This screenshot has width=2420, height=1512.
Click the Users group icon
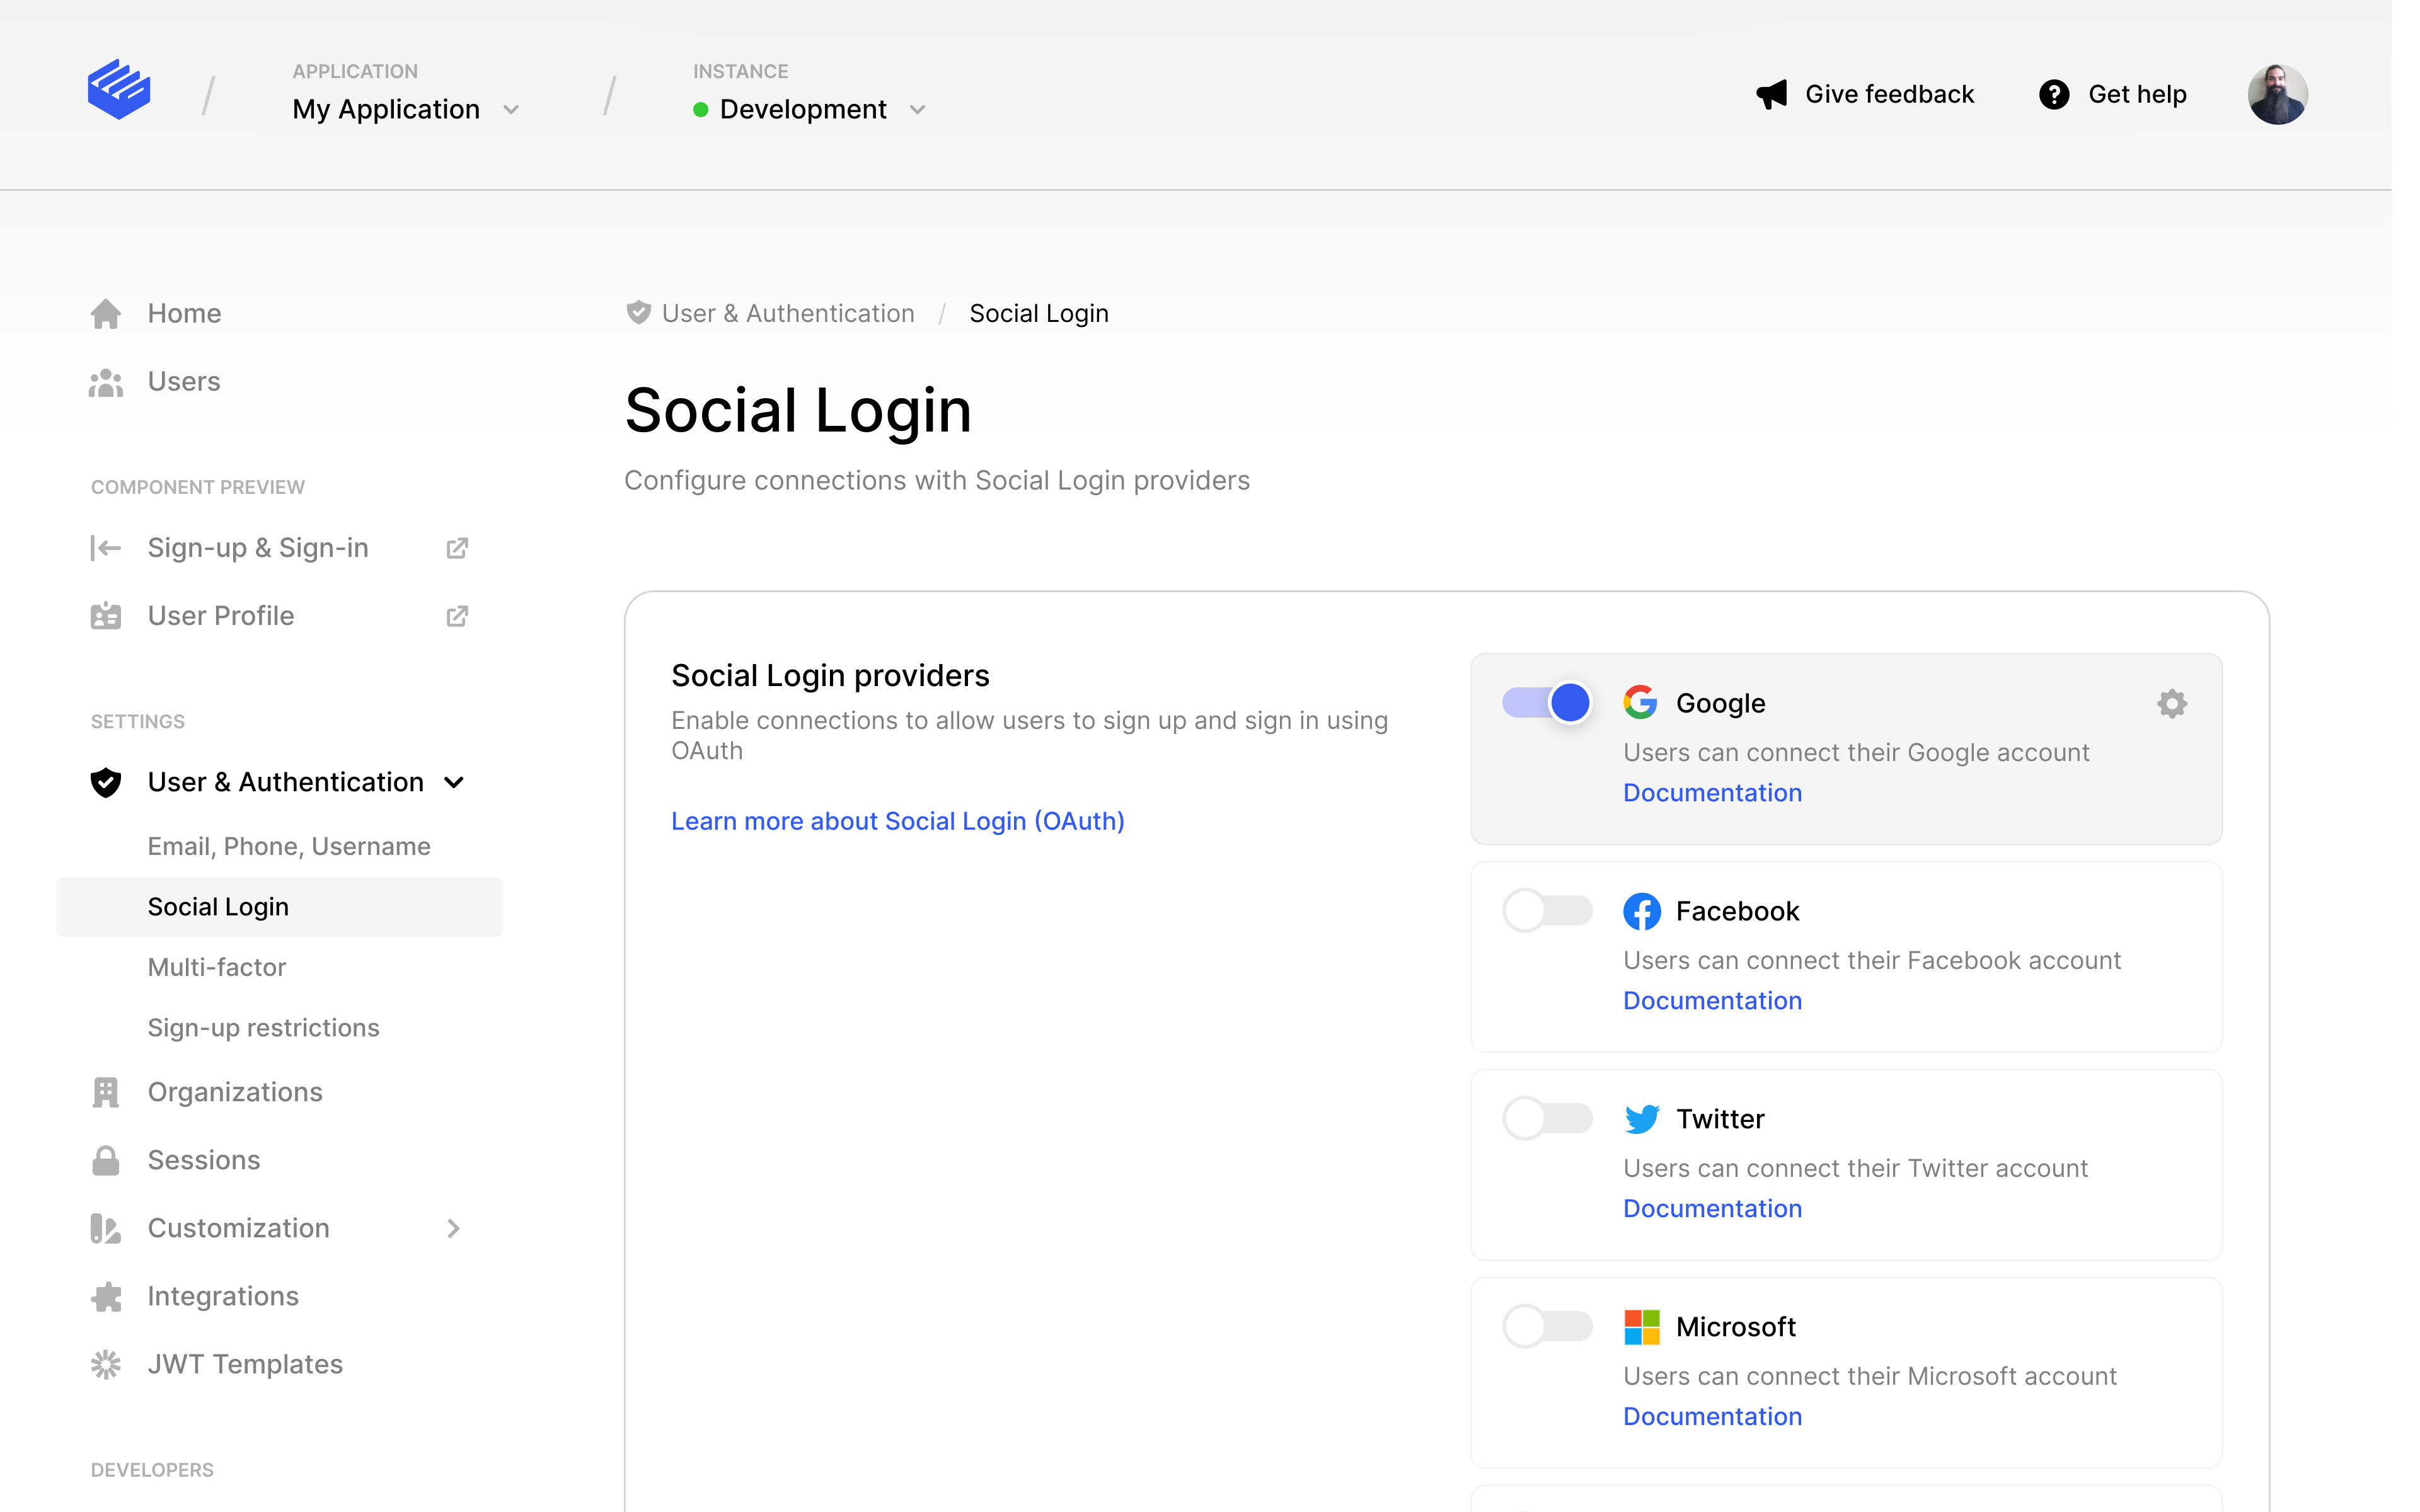click(106, 382)
